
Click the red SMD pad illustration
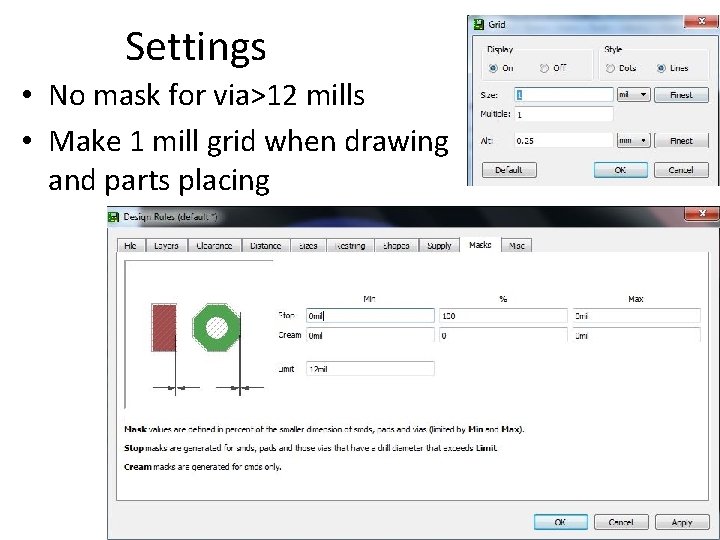coord(164,327)
